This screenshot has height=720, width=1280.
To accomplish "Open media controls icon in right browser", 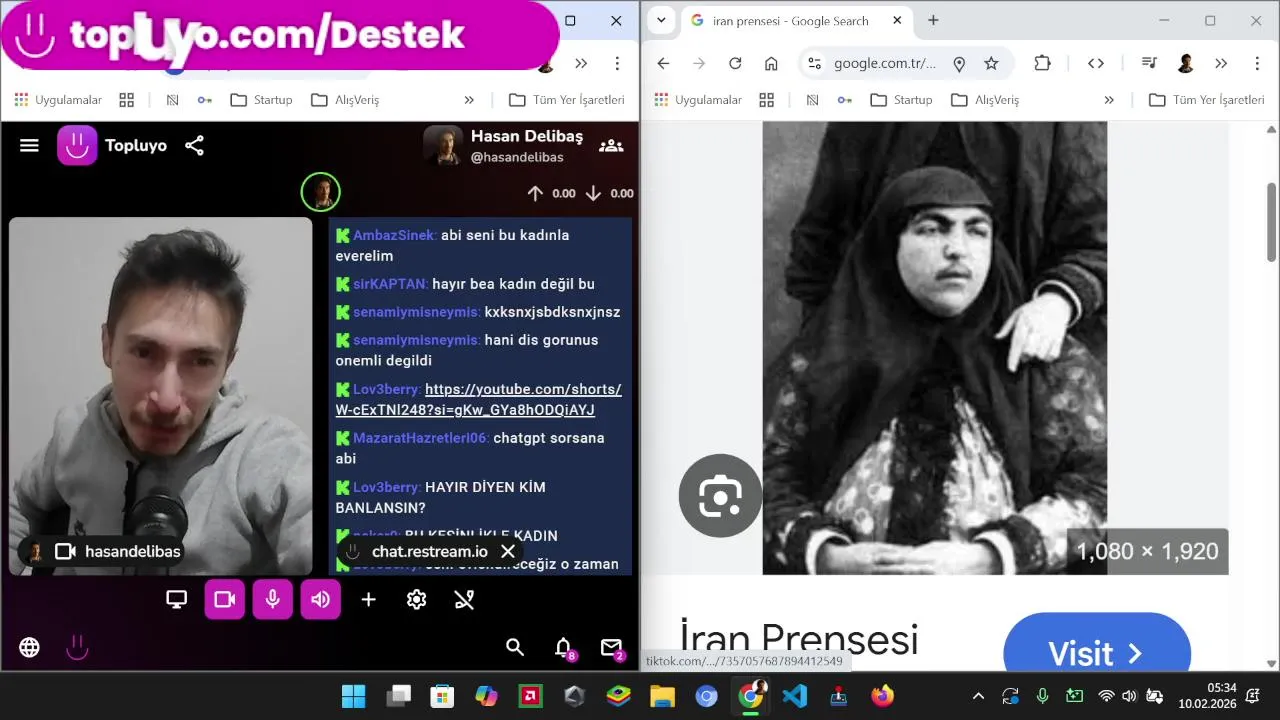I will click(x=1149, y=63).
